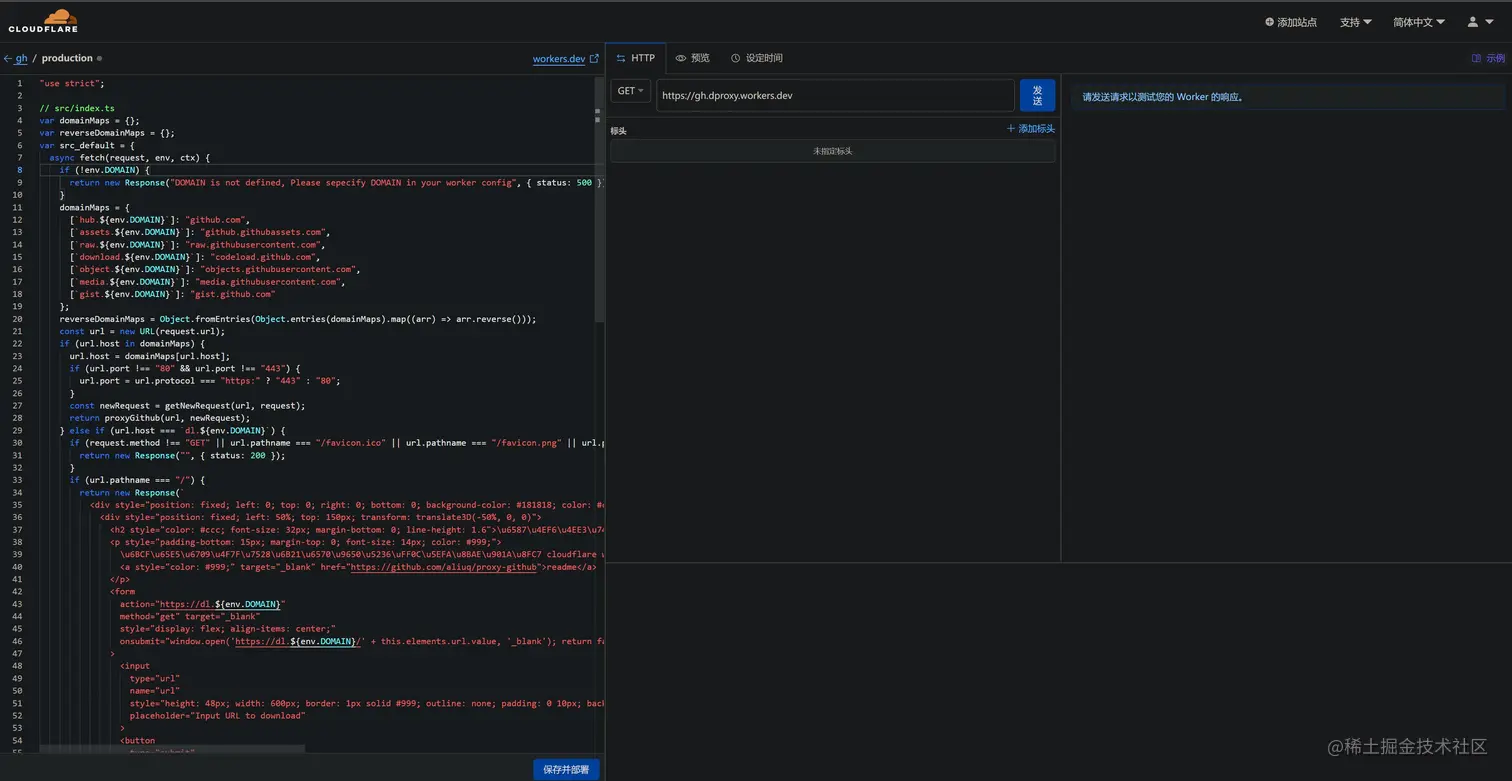This screenshot has height=781, width=1512.
Task: Click the back arrow beside gh
Action: 7,59
